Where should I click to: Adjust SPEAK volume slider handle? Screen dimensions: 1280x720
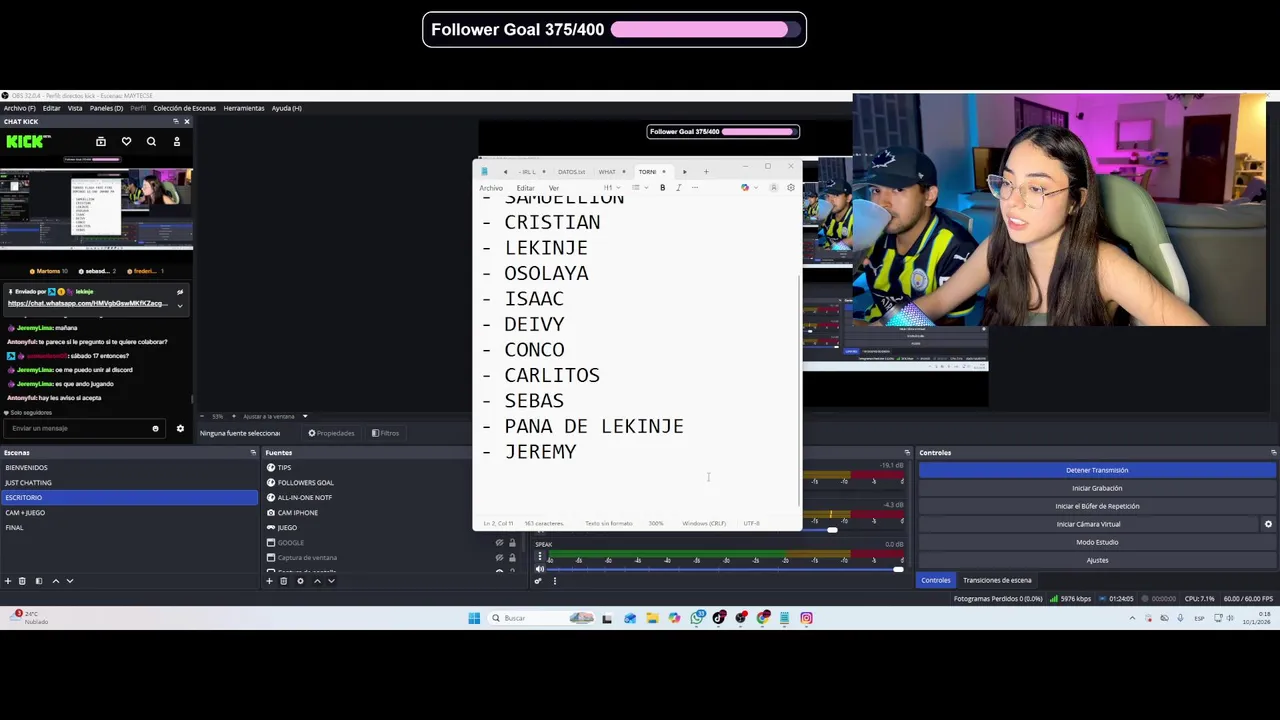[x=898, y=570]
